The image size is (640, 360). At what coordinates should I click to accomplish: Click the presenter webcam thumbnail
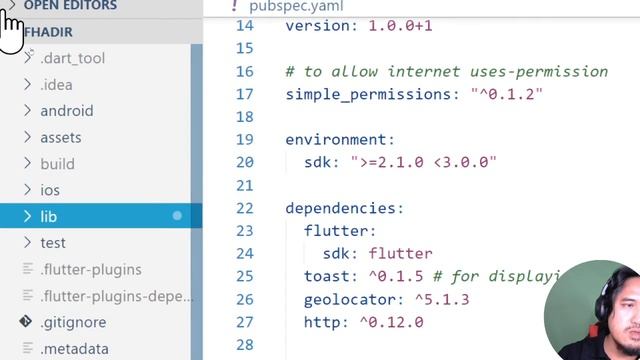[x=592, y=310]
